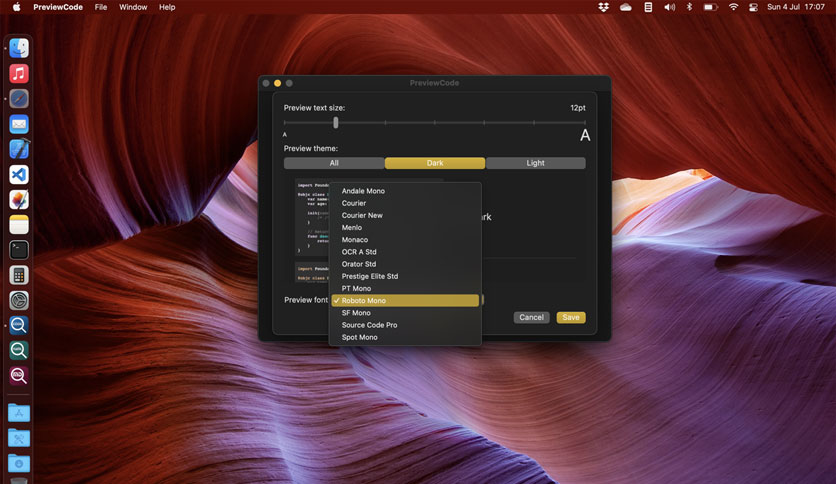This screenshot has width=836, height=484.
Task: Open the Help menu
Action: [x=167, y=7]
